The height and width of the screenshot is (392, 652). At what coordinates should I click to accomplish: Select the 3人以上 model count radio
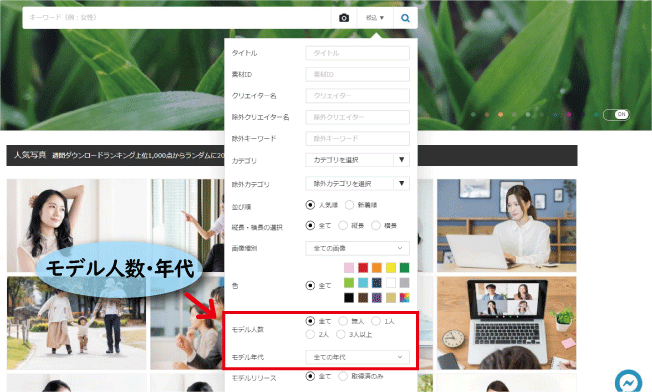point(341,334)
